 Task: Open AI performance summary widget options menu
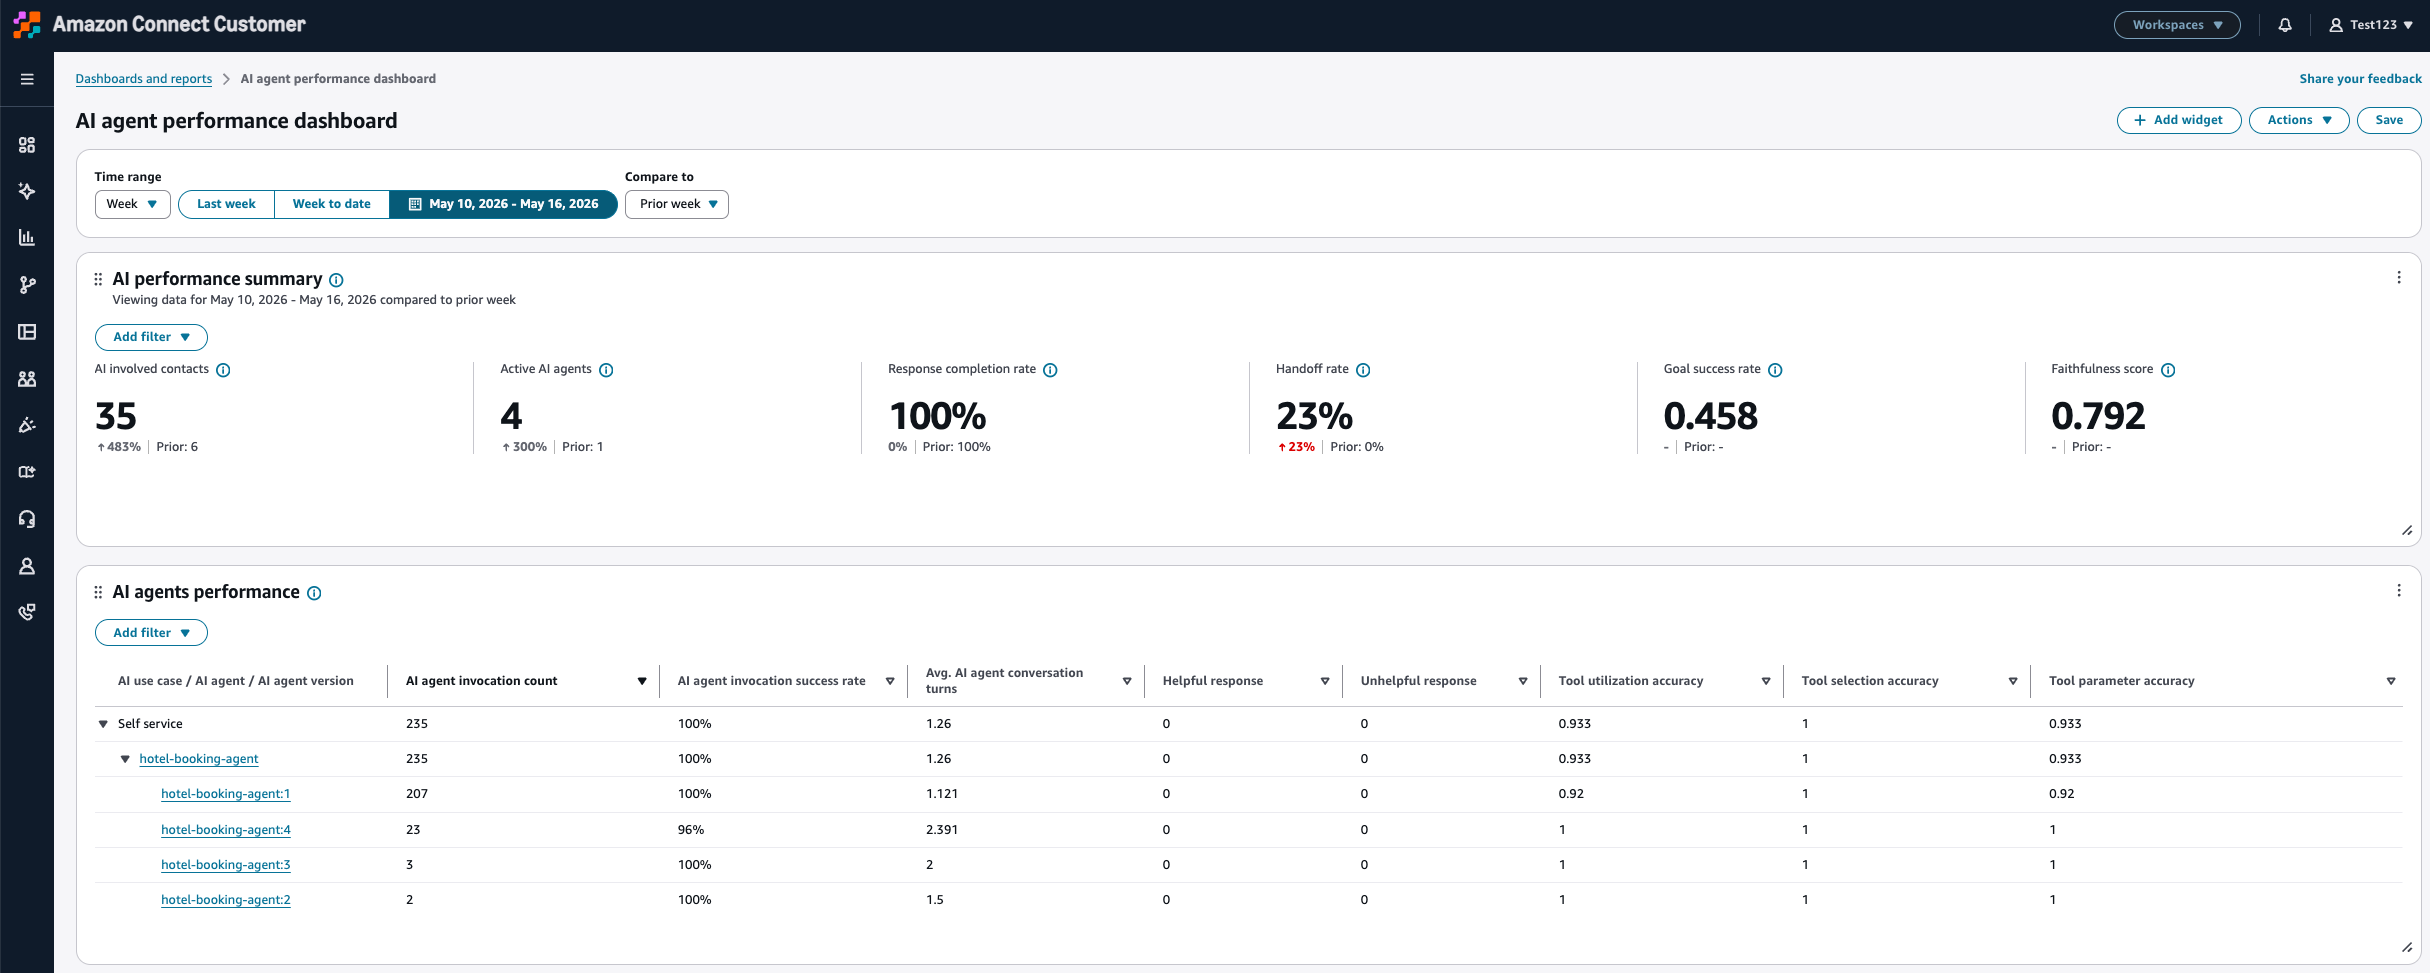[x=2398, y=278]
